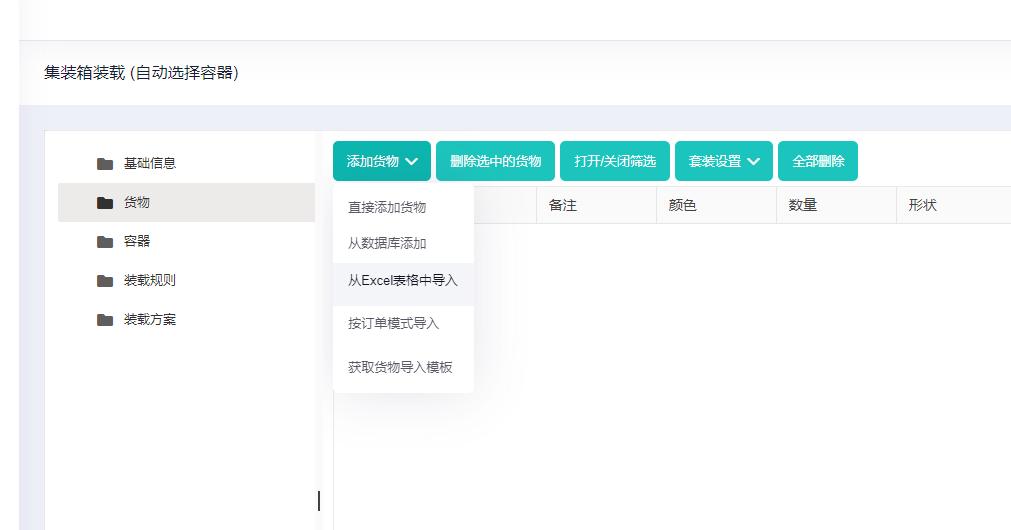Click the 集装箱装载 (自动选择容器) page title

pos(141,73)
